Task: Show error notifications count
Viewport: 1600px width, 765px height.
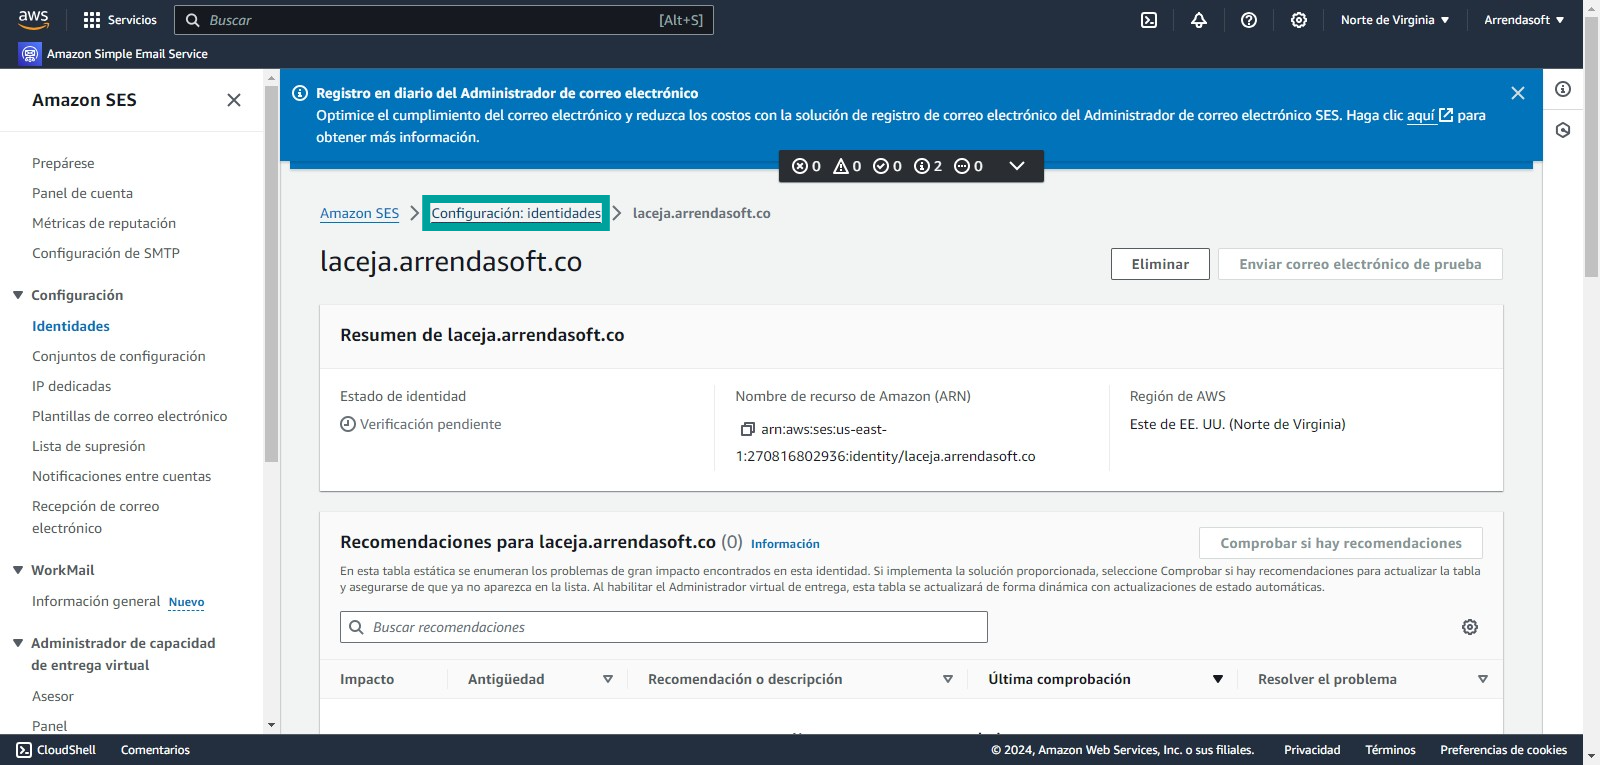Action: click(x=806, y=166)
